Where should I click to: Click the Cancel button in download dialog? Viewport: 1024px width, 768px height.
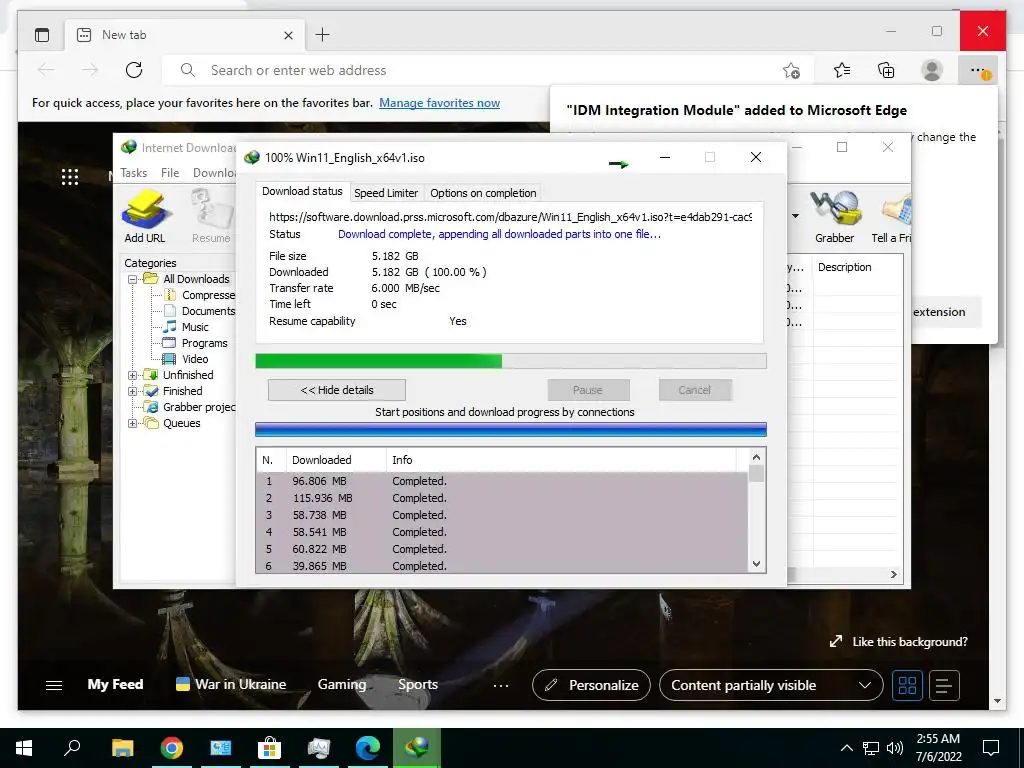694,390
